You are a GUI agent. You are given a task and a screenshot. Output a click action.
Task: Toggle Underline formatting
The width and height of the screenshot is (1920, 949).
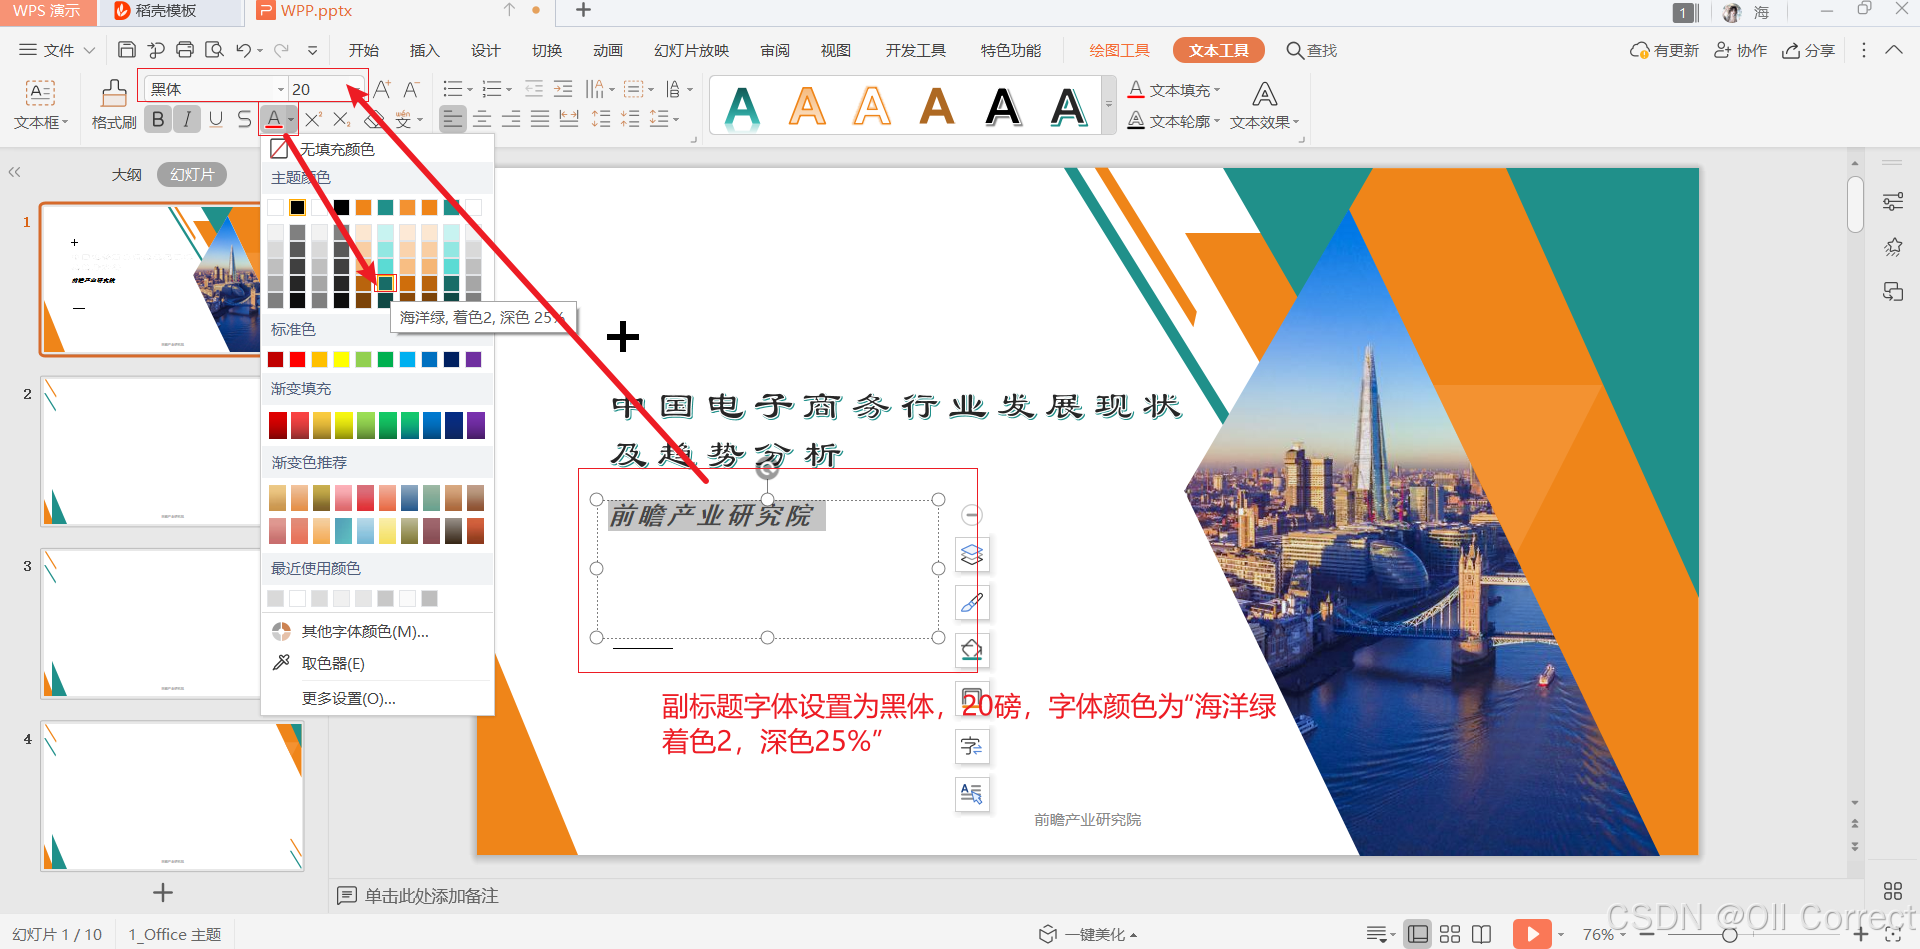coord(216,120)
